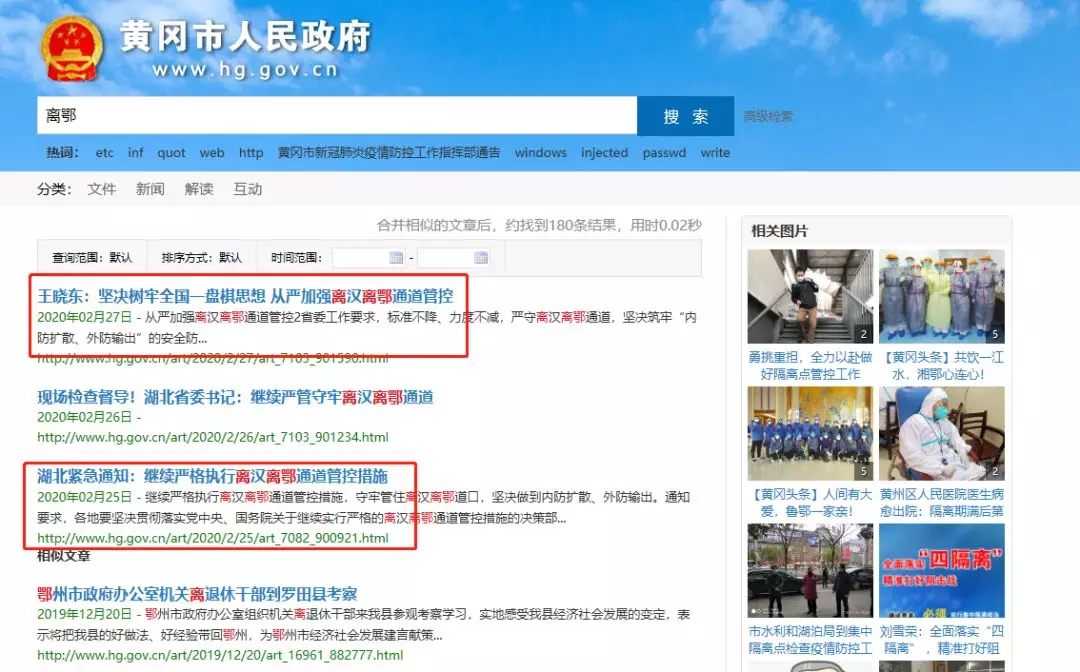Click the hot word 'passwd'
This screenshot has width=1080, height=672.
point(664,153)
